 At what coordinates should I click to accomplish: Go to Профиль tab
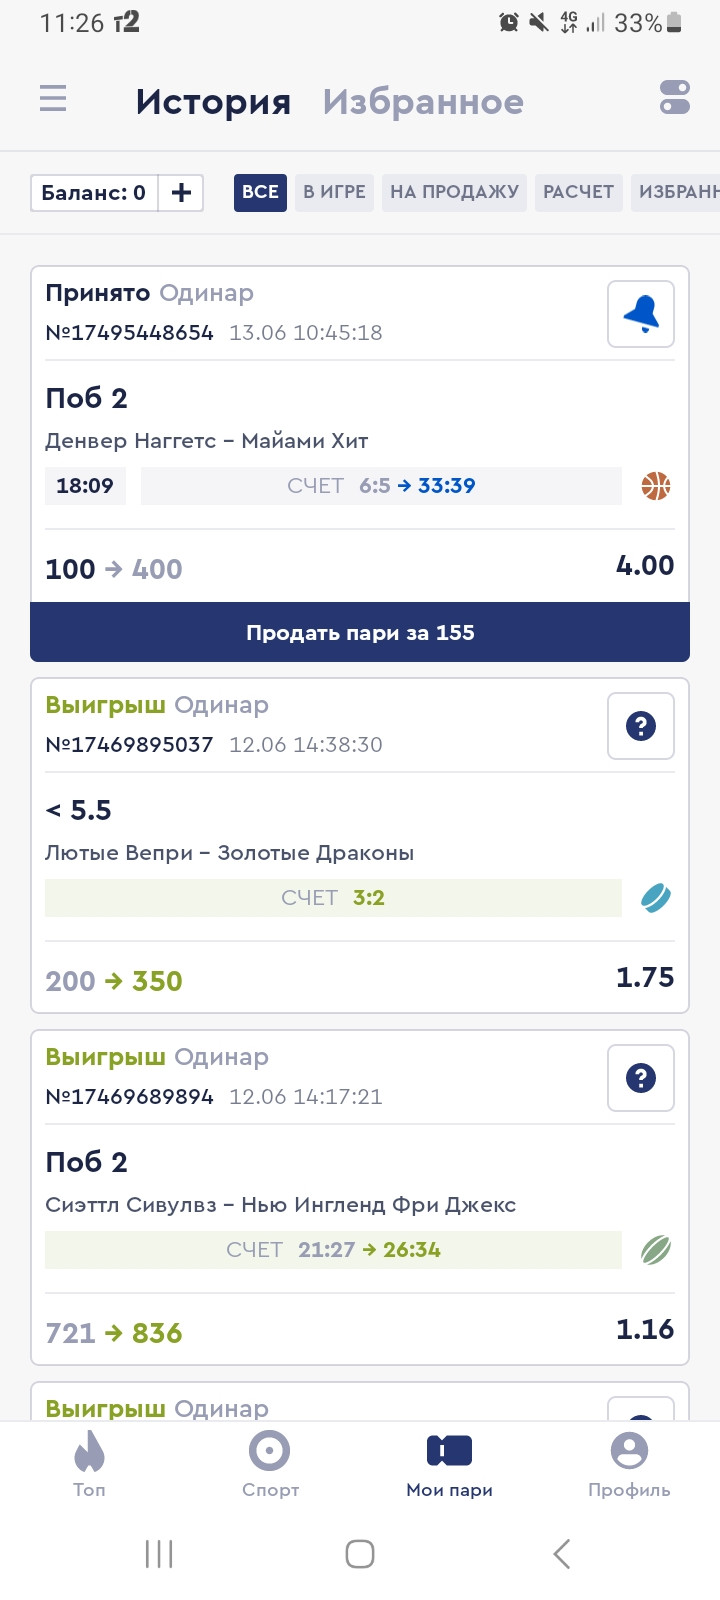click(x=629, y=1463)
